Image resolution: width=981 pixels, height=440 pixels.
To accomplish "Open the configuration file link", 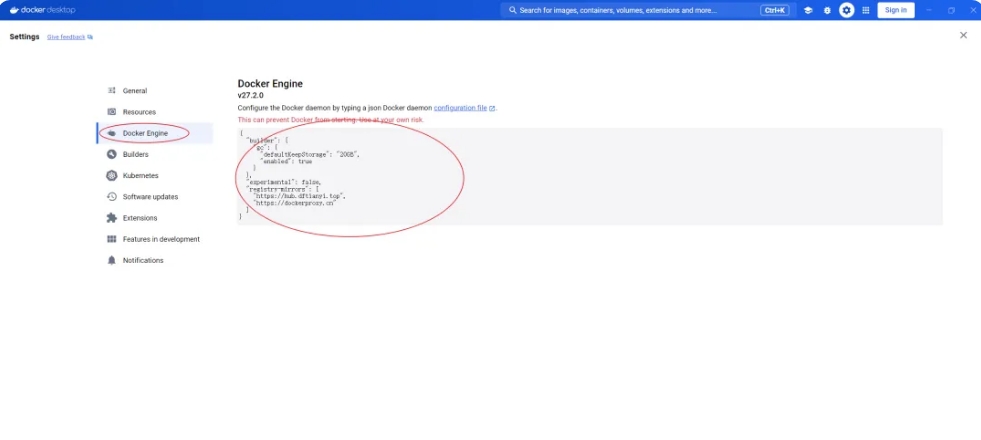I will (460, 108).
